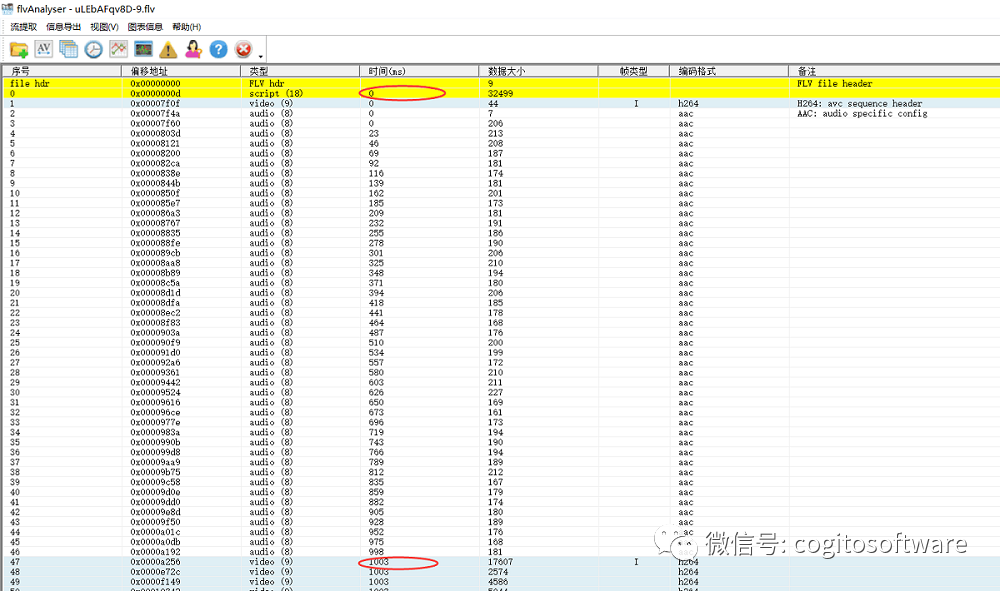The width and height of the screenshot is (1000, 591).
Task: Click the open file folder icon
Action: tap(19, 49)
